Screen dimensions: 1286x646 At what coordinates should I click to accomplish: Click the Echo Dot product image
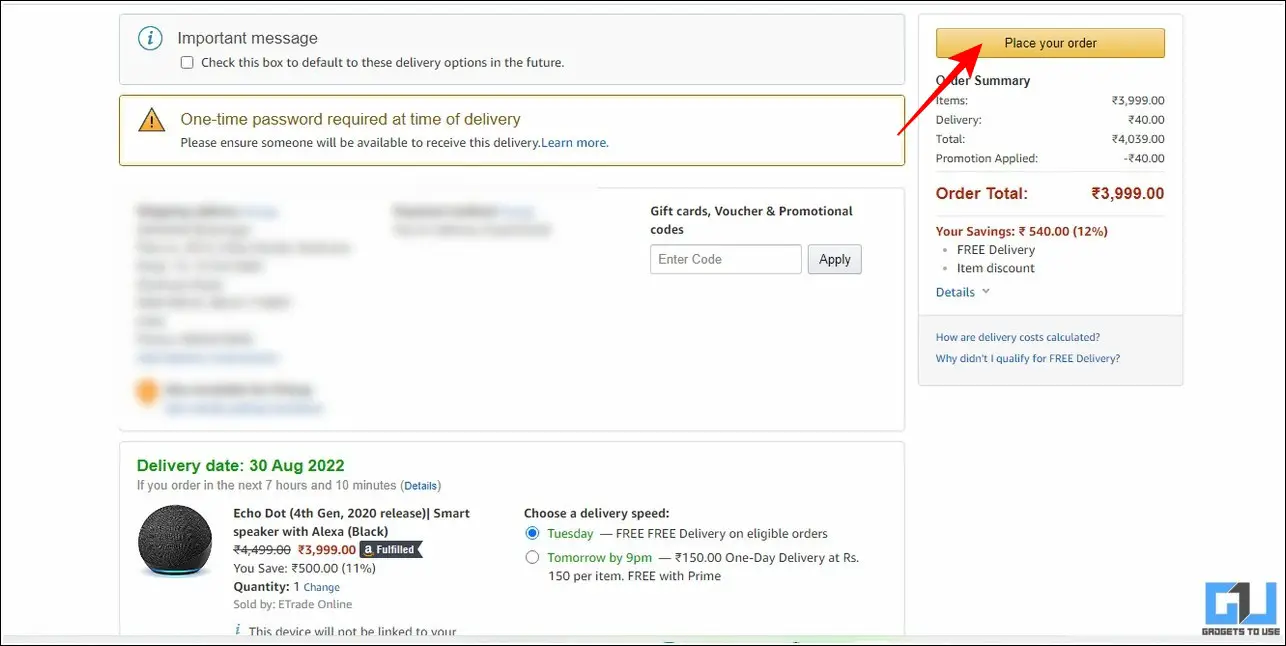click(x=175, y=541)
